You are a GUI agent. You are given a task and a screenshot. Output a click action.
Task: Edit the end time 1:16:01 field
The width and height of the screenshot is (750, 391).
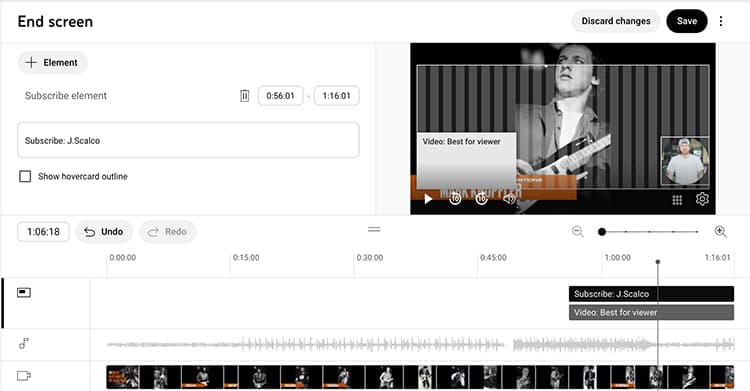click(x=336, y=96)
